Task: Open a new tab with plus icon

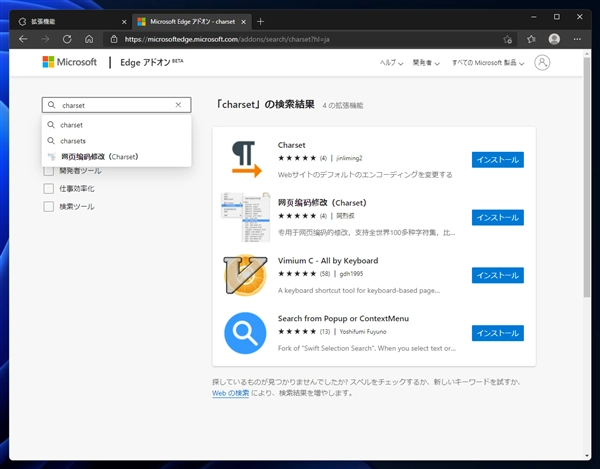Action: tap(261, 22)
